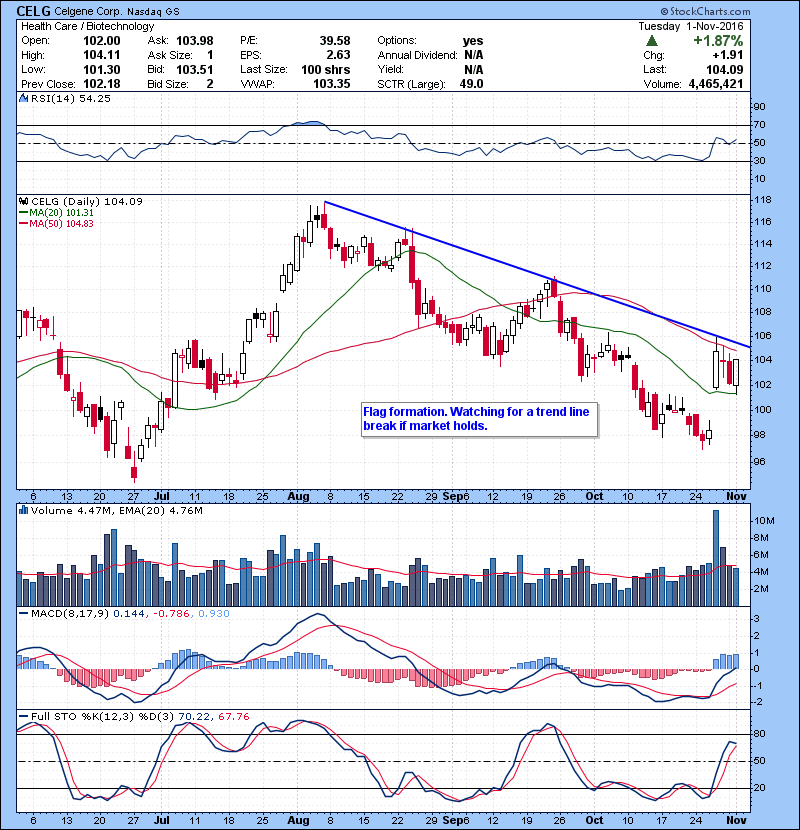Click the MACD signal value -0.786

coord(171,614)
